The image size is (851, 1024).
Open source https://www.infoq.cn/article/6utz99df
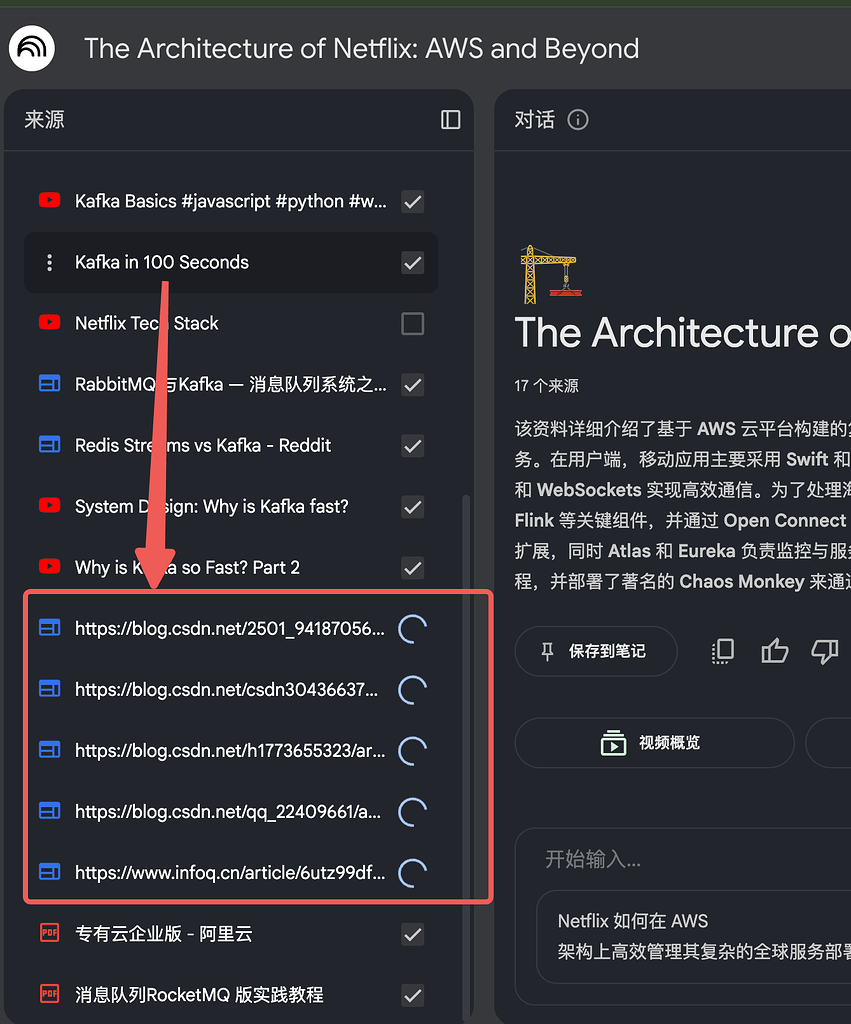(x=230, y=872)
